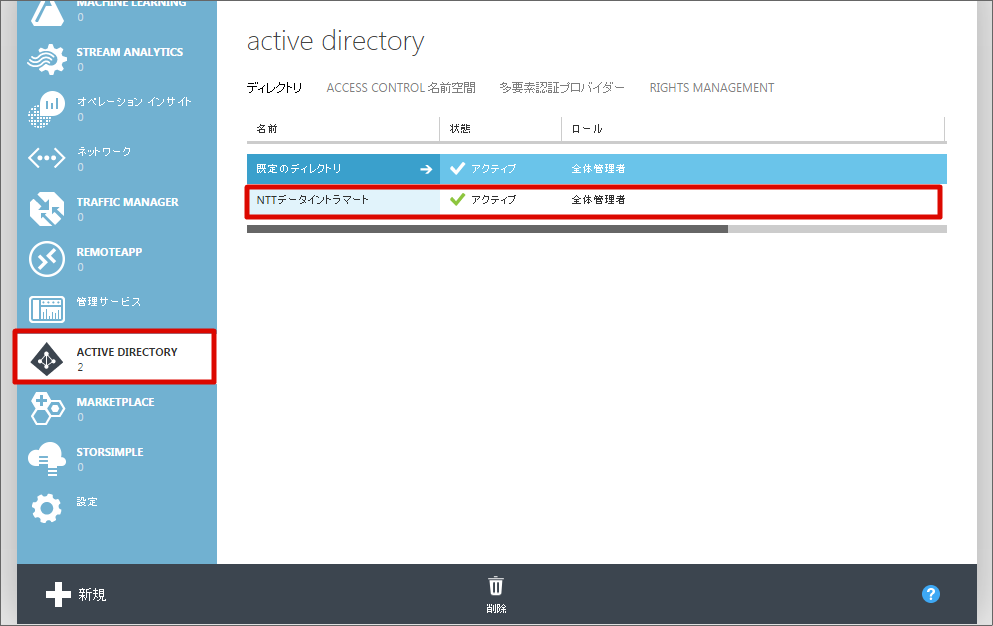Click the 管理サービス sidebar label
The width and height of the screenshot is (993, 626).
[x=109, y=302]
